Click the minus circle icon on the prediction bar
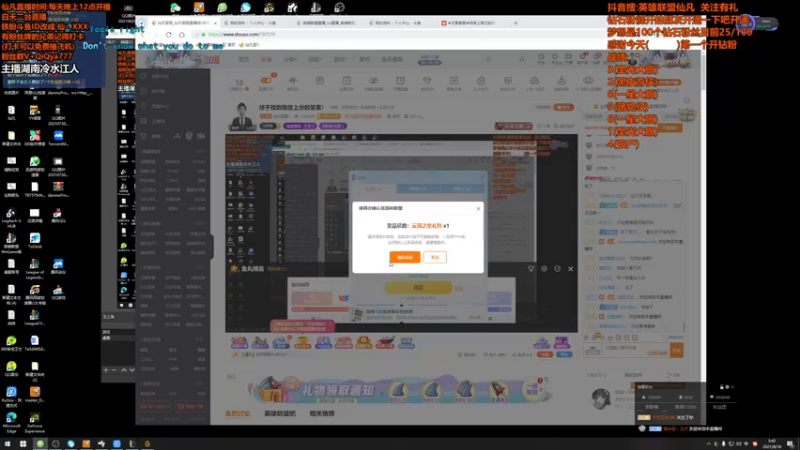 click(x=557, y=269)
